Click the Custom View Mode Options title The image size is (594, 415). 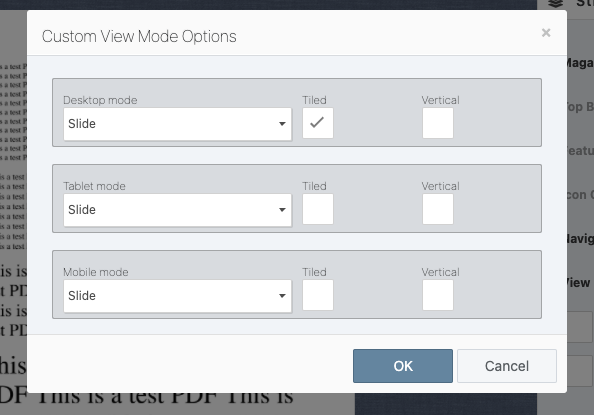coord(139,36)
